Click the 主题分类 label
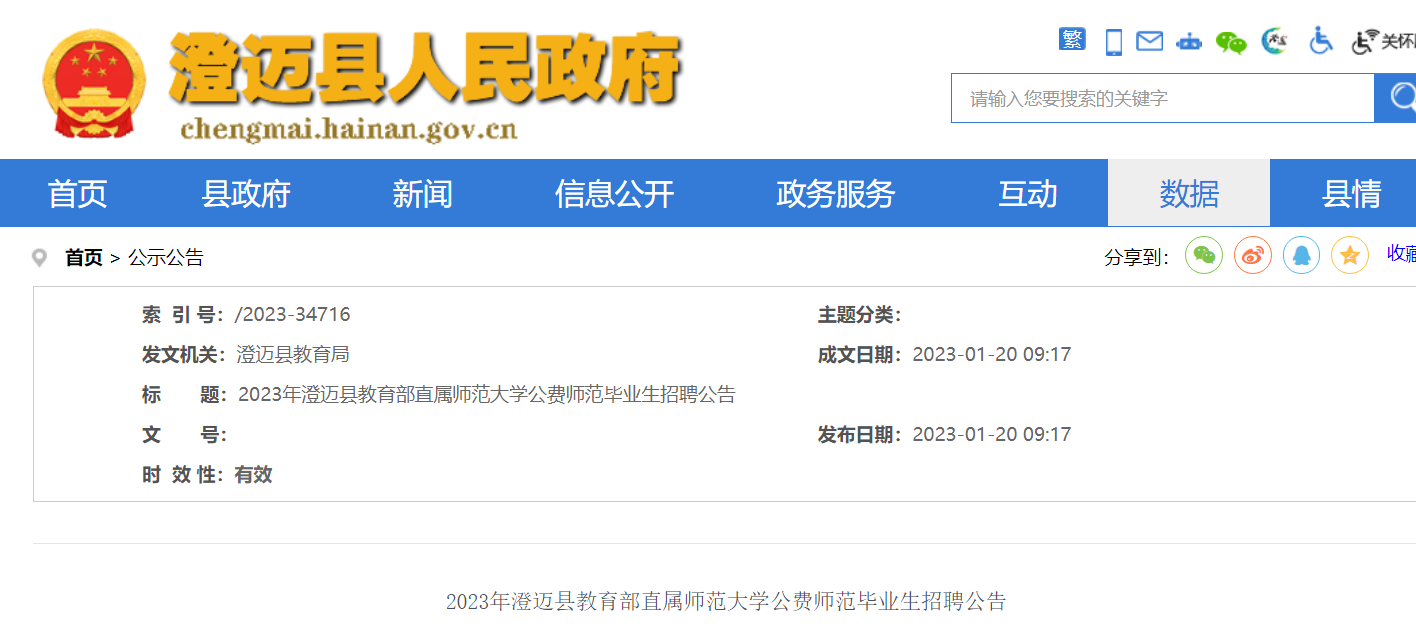The image size is (1416, 631). point(859,315)
